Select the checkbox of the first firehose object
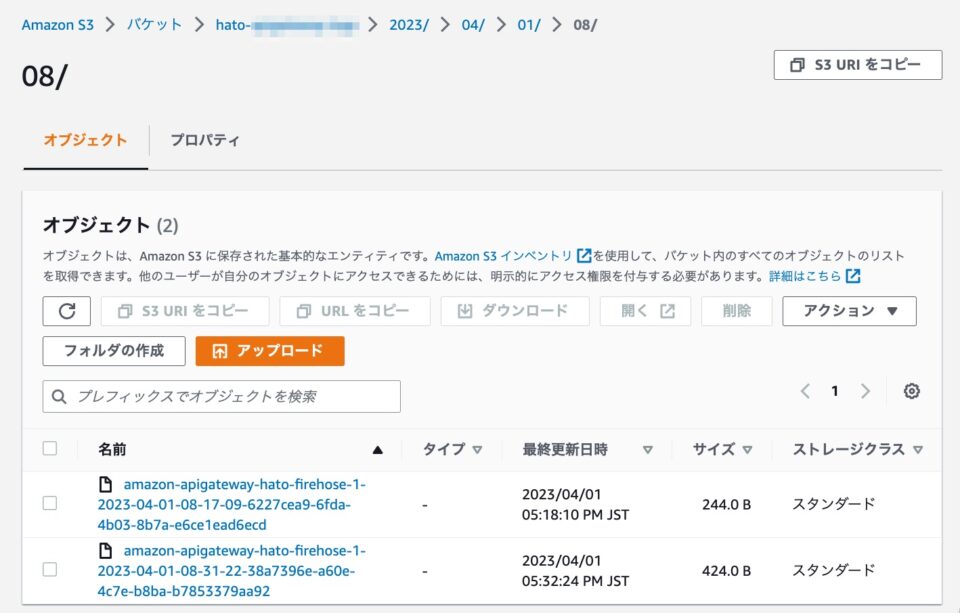Viewport: 960px width, 613px height. tap(51, 503)
